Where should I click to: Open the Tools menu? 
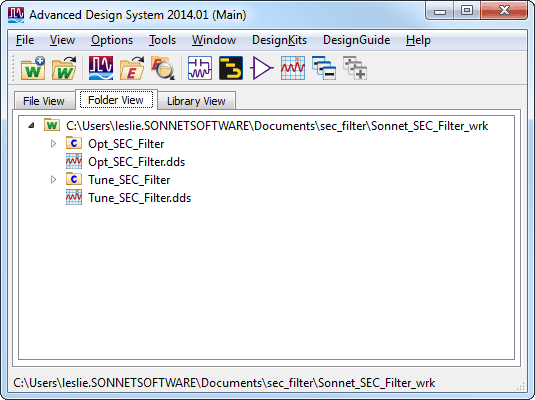pyautogui.click(x=162, y=40)
